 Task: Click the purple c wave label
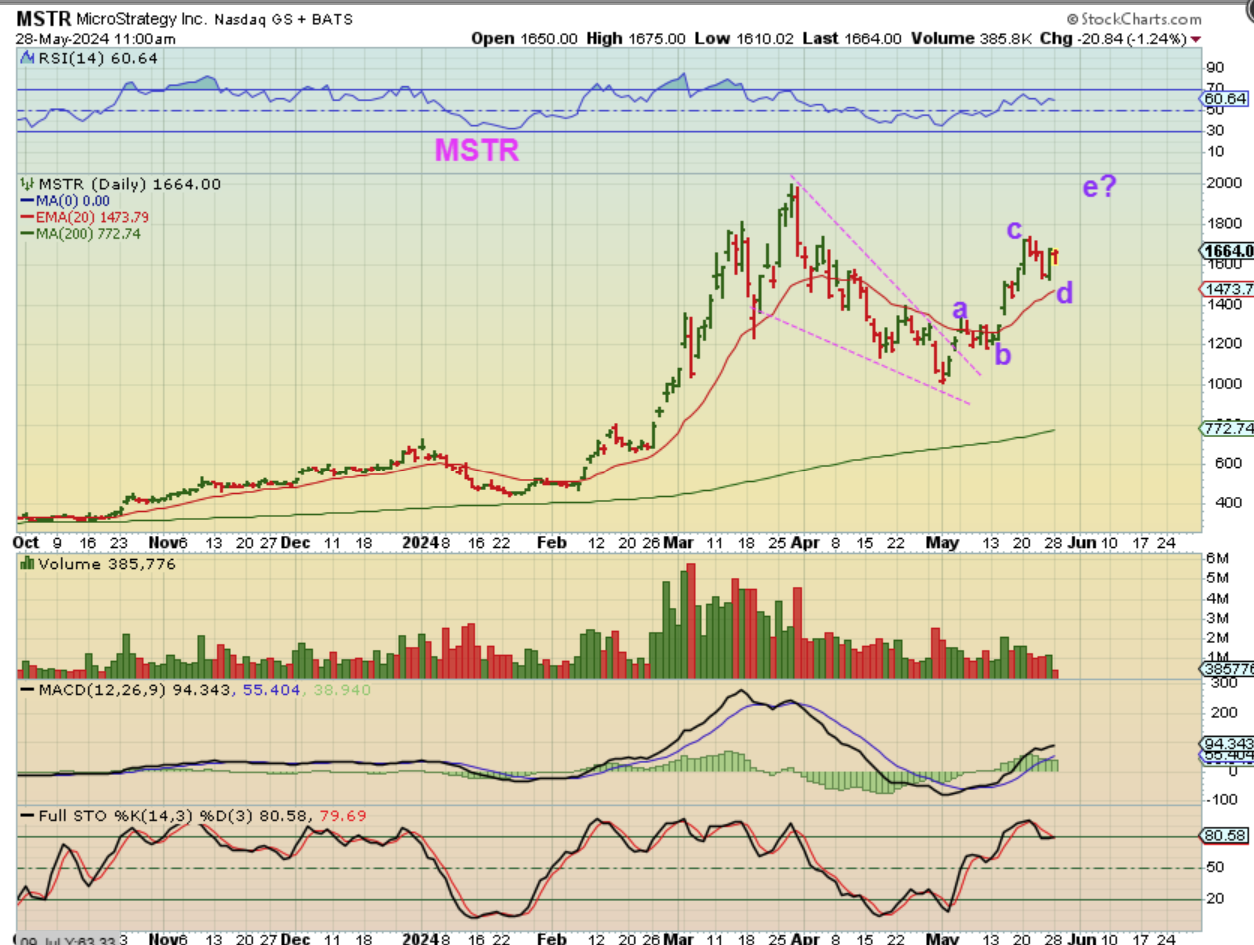pyautogui.click(x=1013, y=230)
